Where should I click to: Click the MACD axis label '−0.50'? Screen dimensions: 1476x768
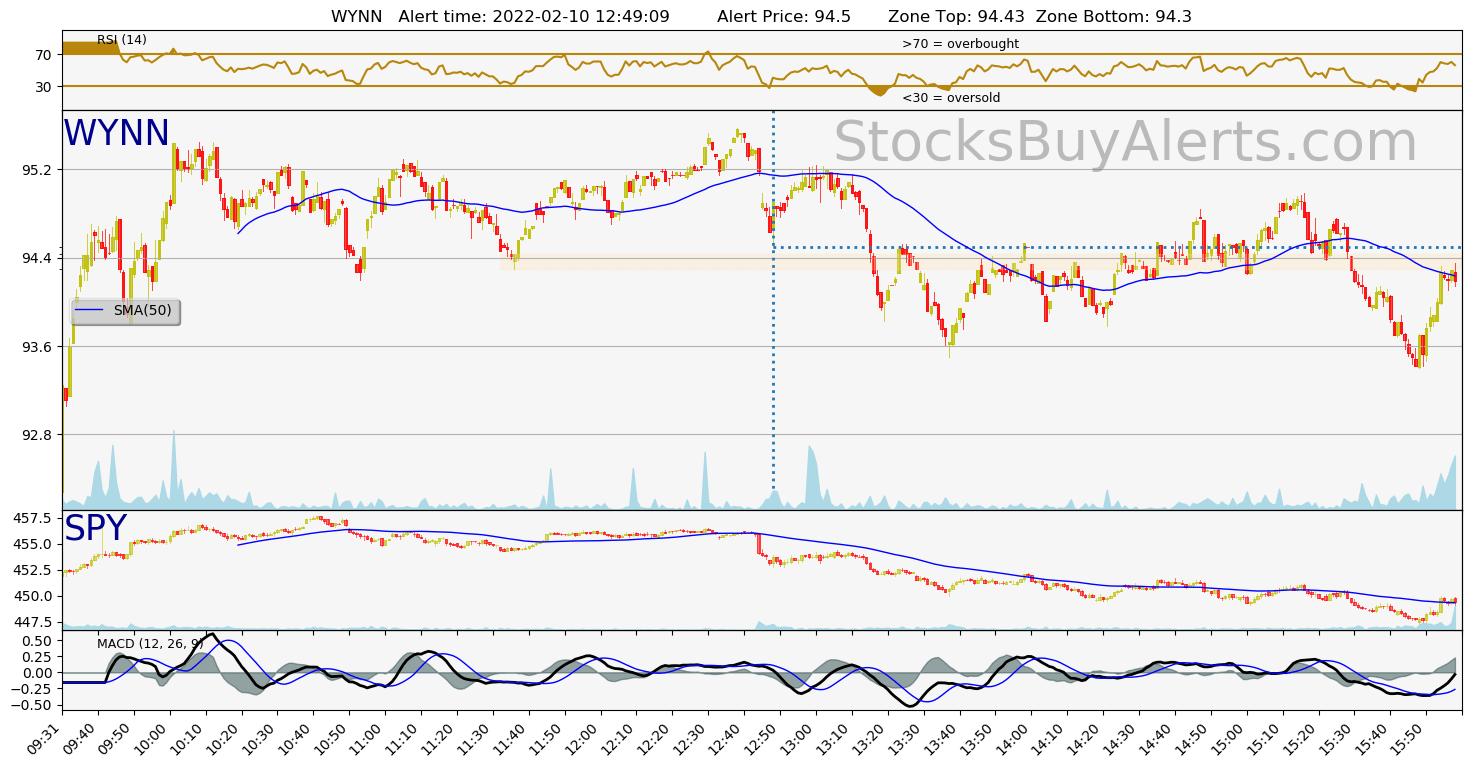[31, 705]
